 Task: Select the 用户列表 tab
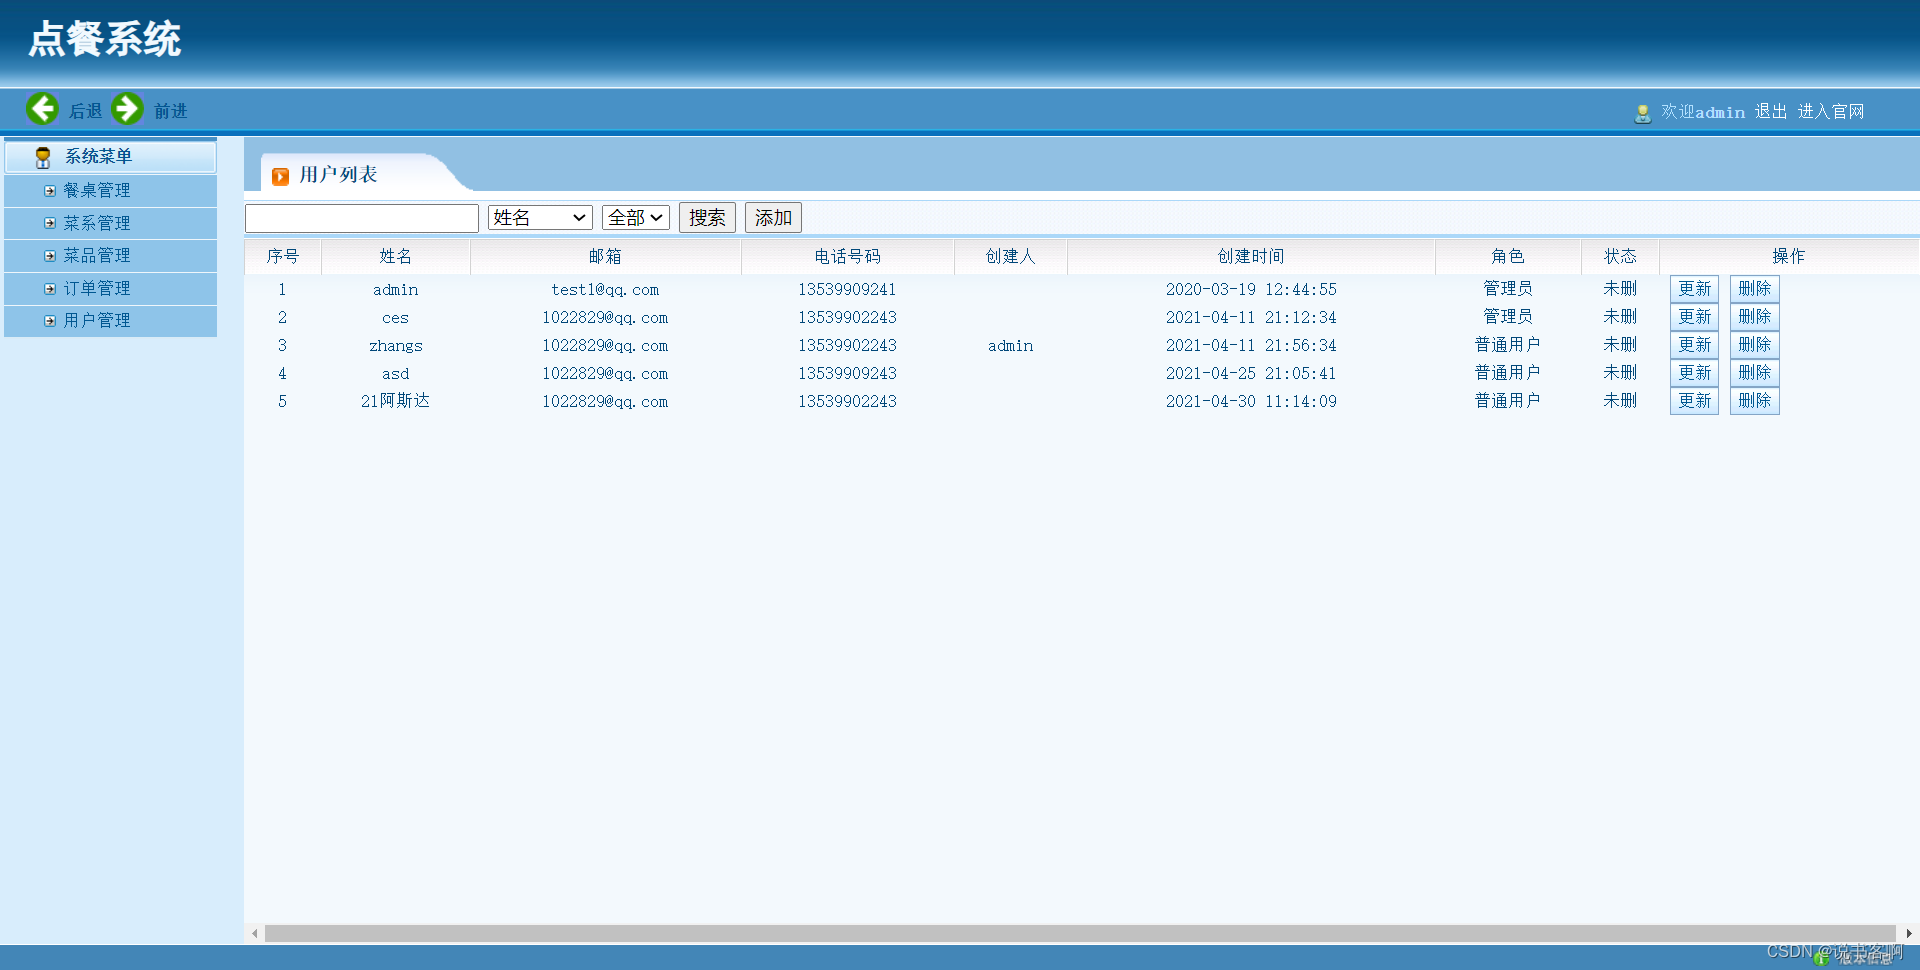pos(339,175)
